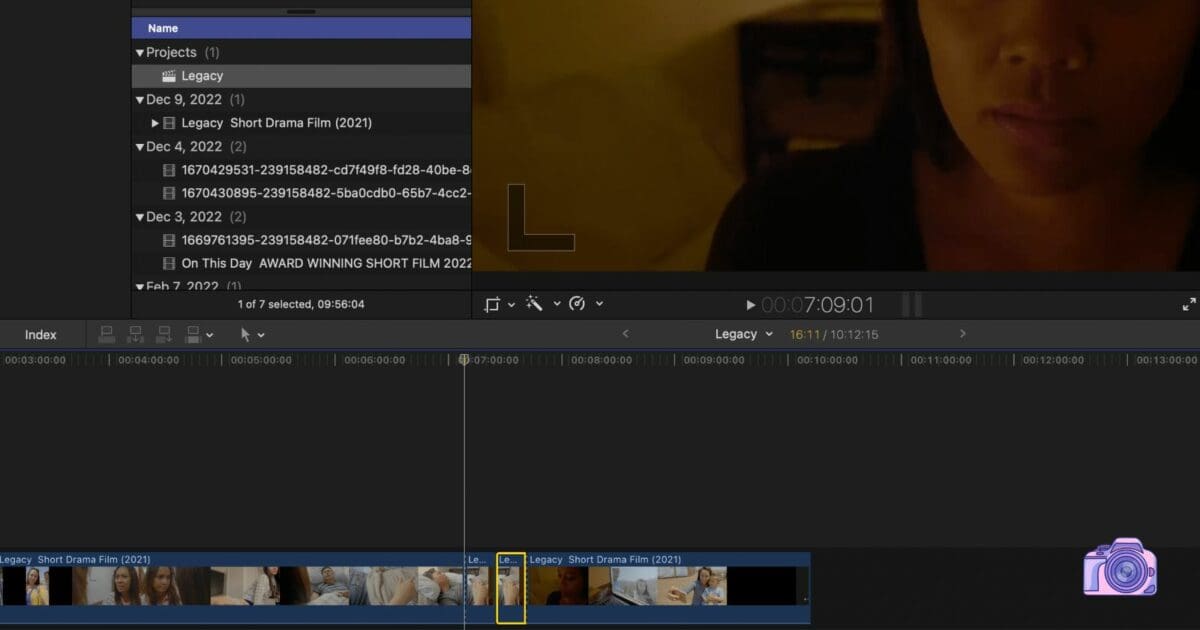The width and height of the screenshot is (1200, 630).
Task: Click the Connect clip icon in timeline toolbar
Action: 107,334
